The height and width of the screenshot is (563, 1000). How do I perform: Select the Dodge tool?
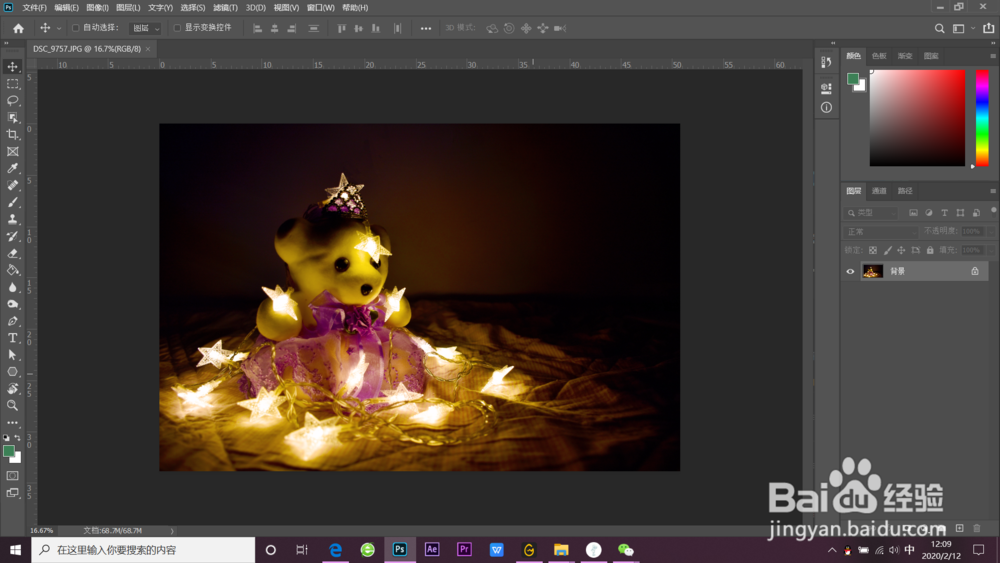[x=12, y=304]
